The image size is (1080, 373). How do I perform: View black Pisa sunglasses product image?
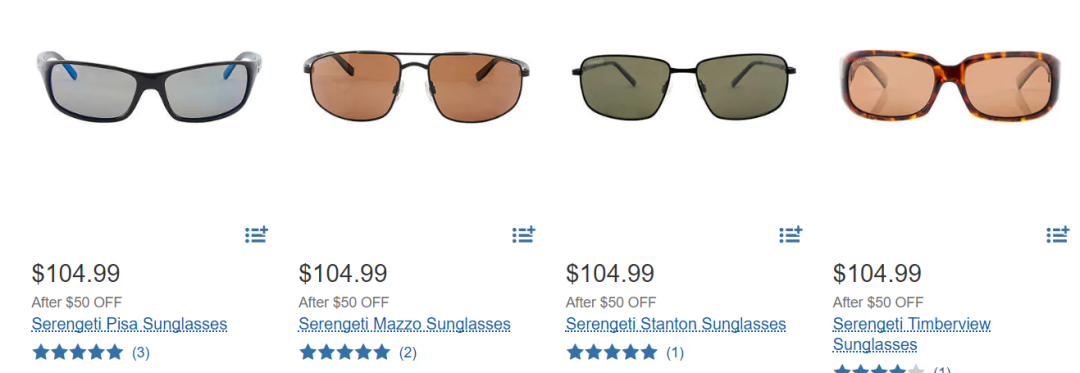[147, 85]
